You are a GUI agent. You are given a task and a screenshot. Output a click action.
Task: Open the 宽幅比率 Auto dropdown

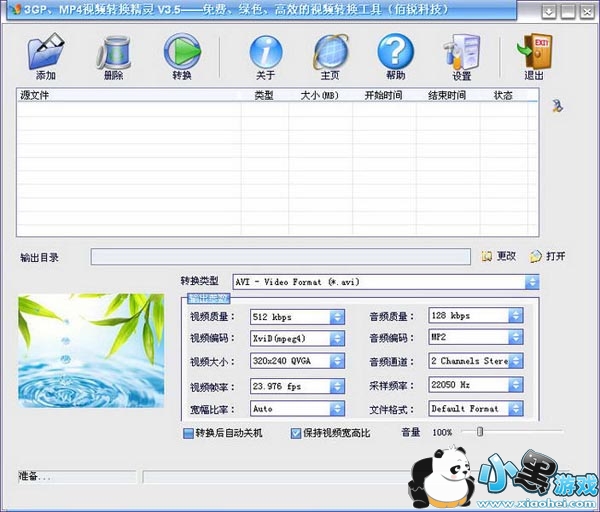point(337,409)
